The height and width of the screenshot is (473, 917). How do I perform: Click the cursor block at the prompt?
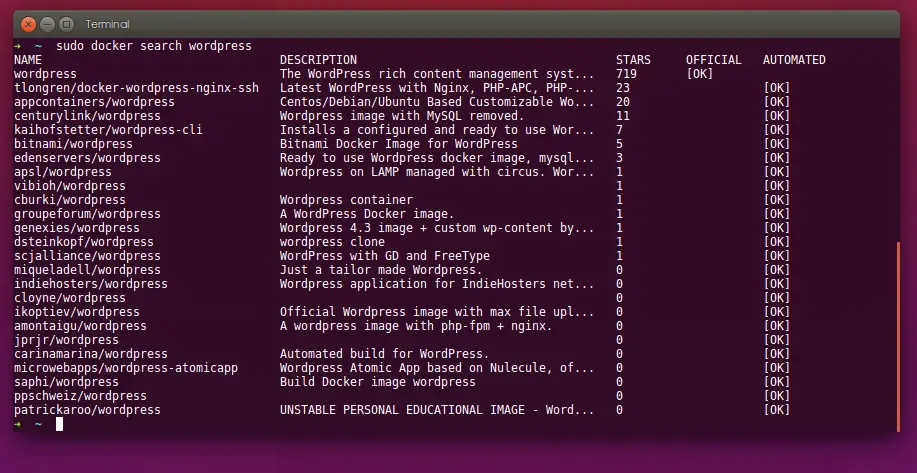(60, 424)
